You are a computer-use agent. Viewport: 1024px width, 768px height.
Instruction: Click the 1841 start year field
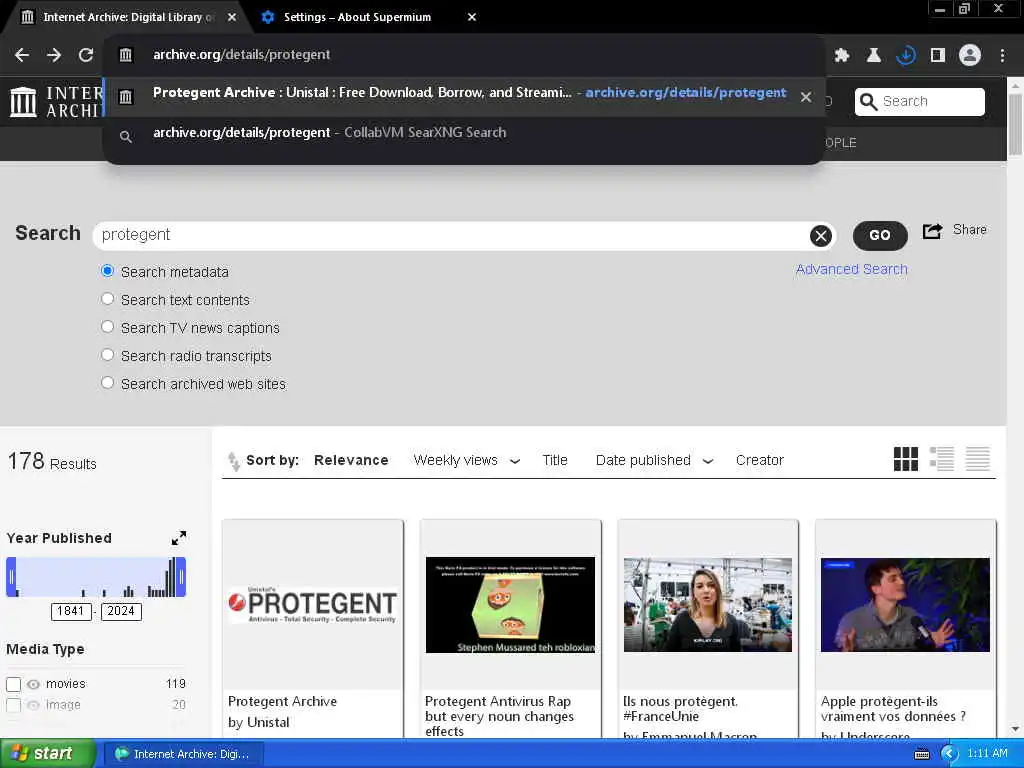click(x=71, y=612)
